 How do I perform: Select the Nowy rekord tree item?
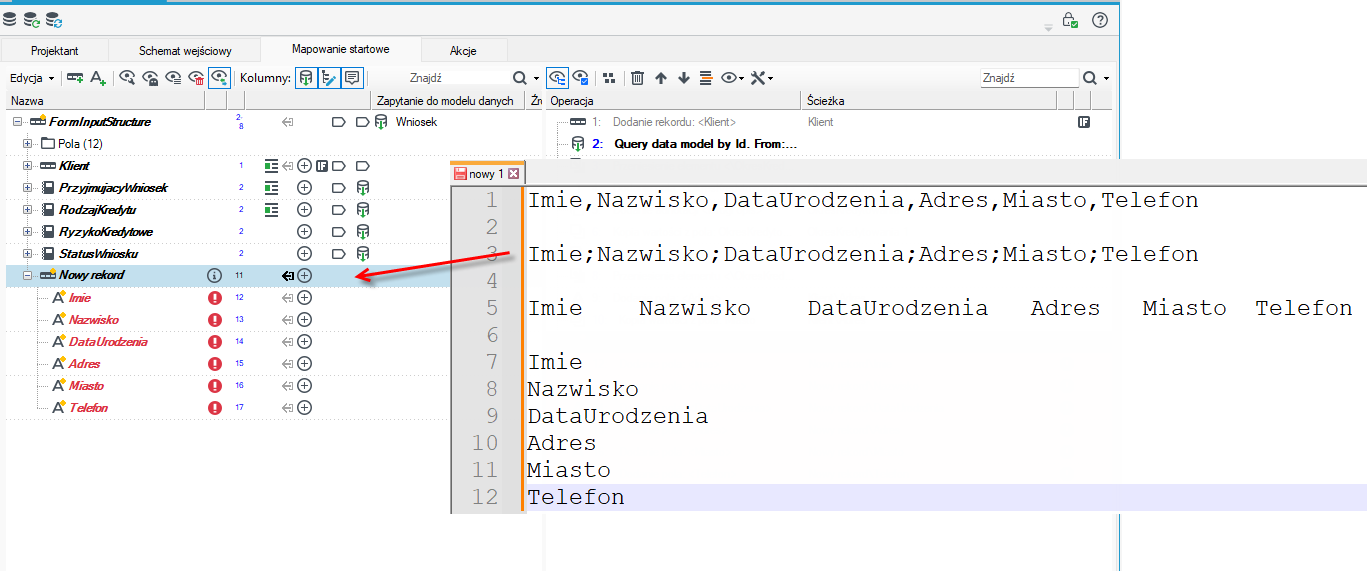click(91, 275)
